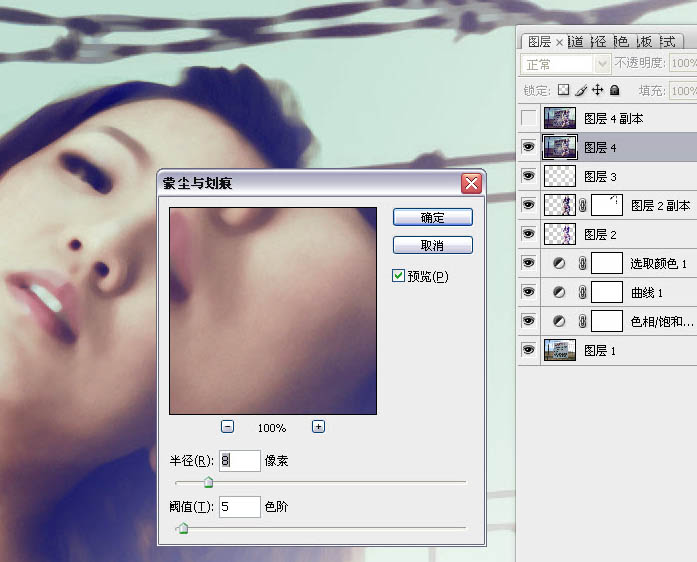Click the 不透明度 opacity value box
This screenshot has width=697, height=562.
[683, 64]
